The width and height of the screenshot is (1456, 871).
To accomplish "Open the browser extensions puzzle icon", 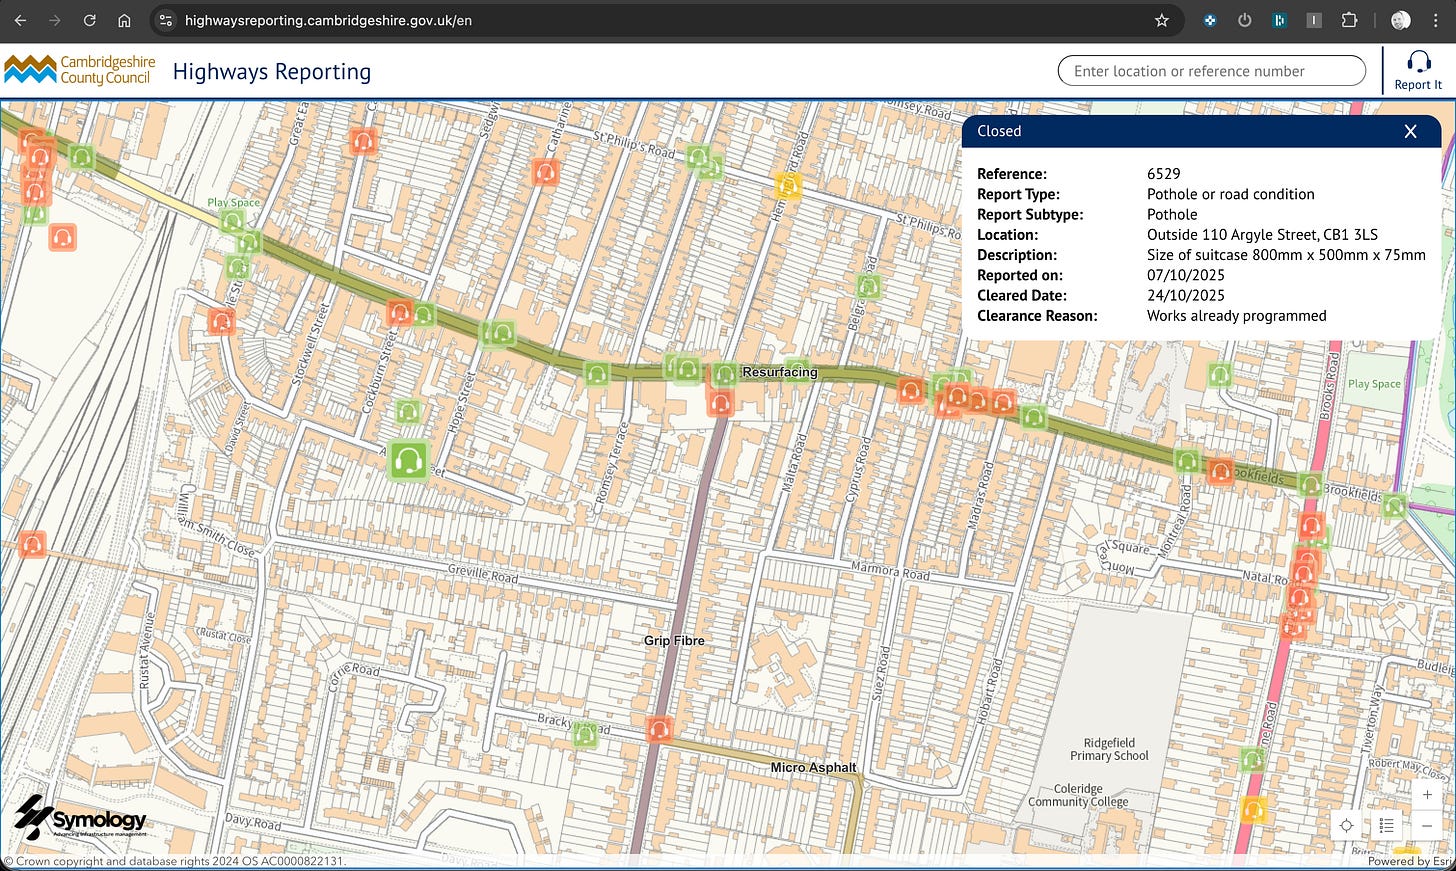I will tap(1349, 20).
